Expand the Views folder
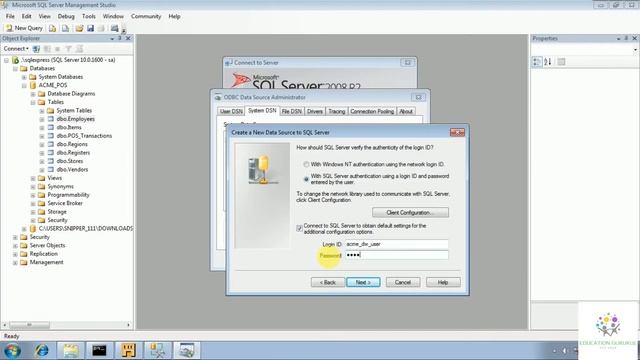This screenshot has height=360, width=640. coord(33,178)
